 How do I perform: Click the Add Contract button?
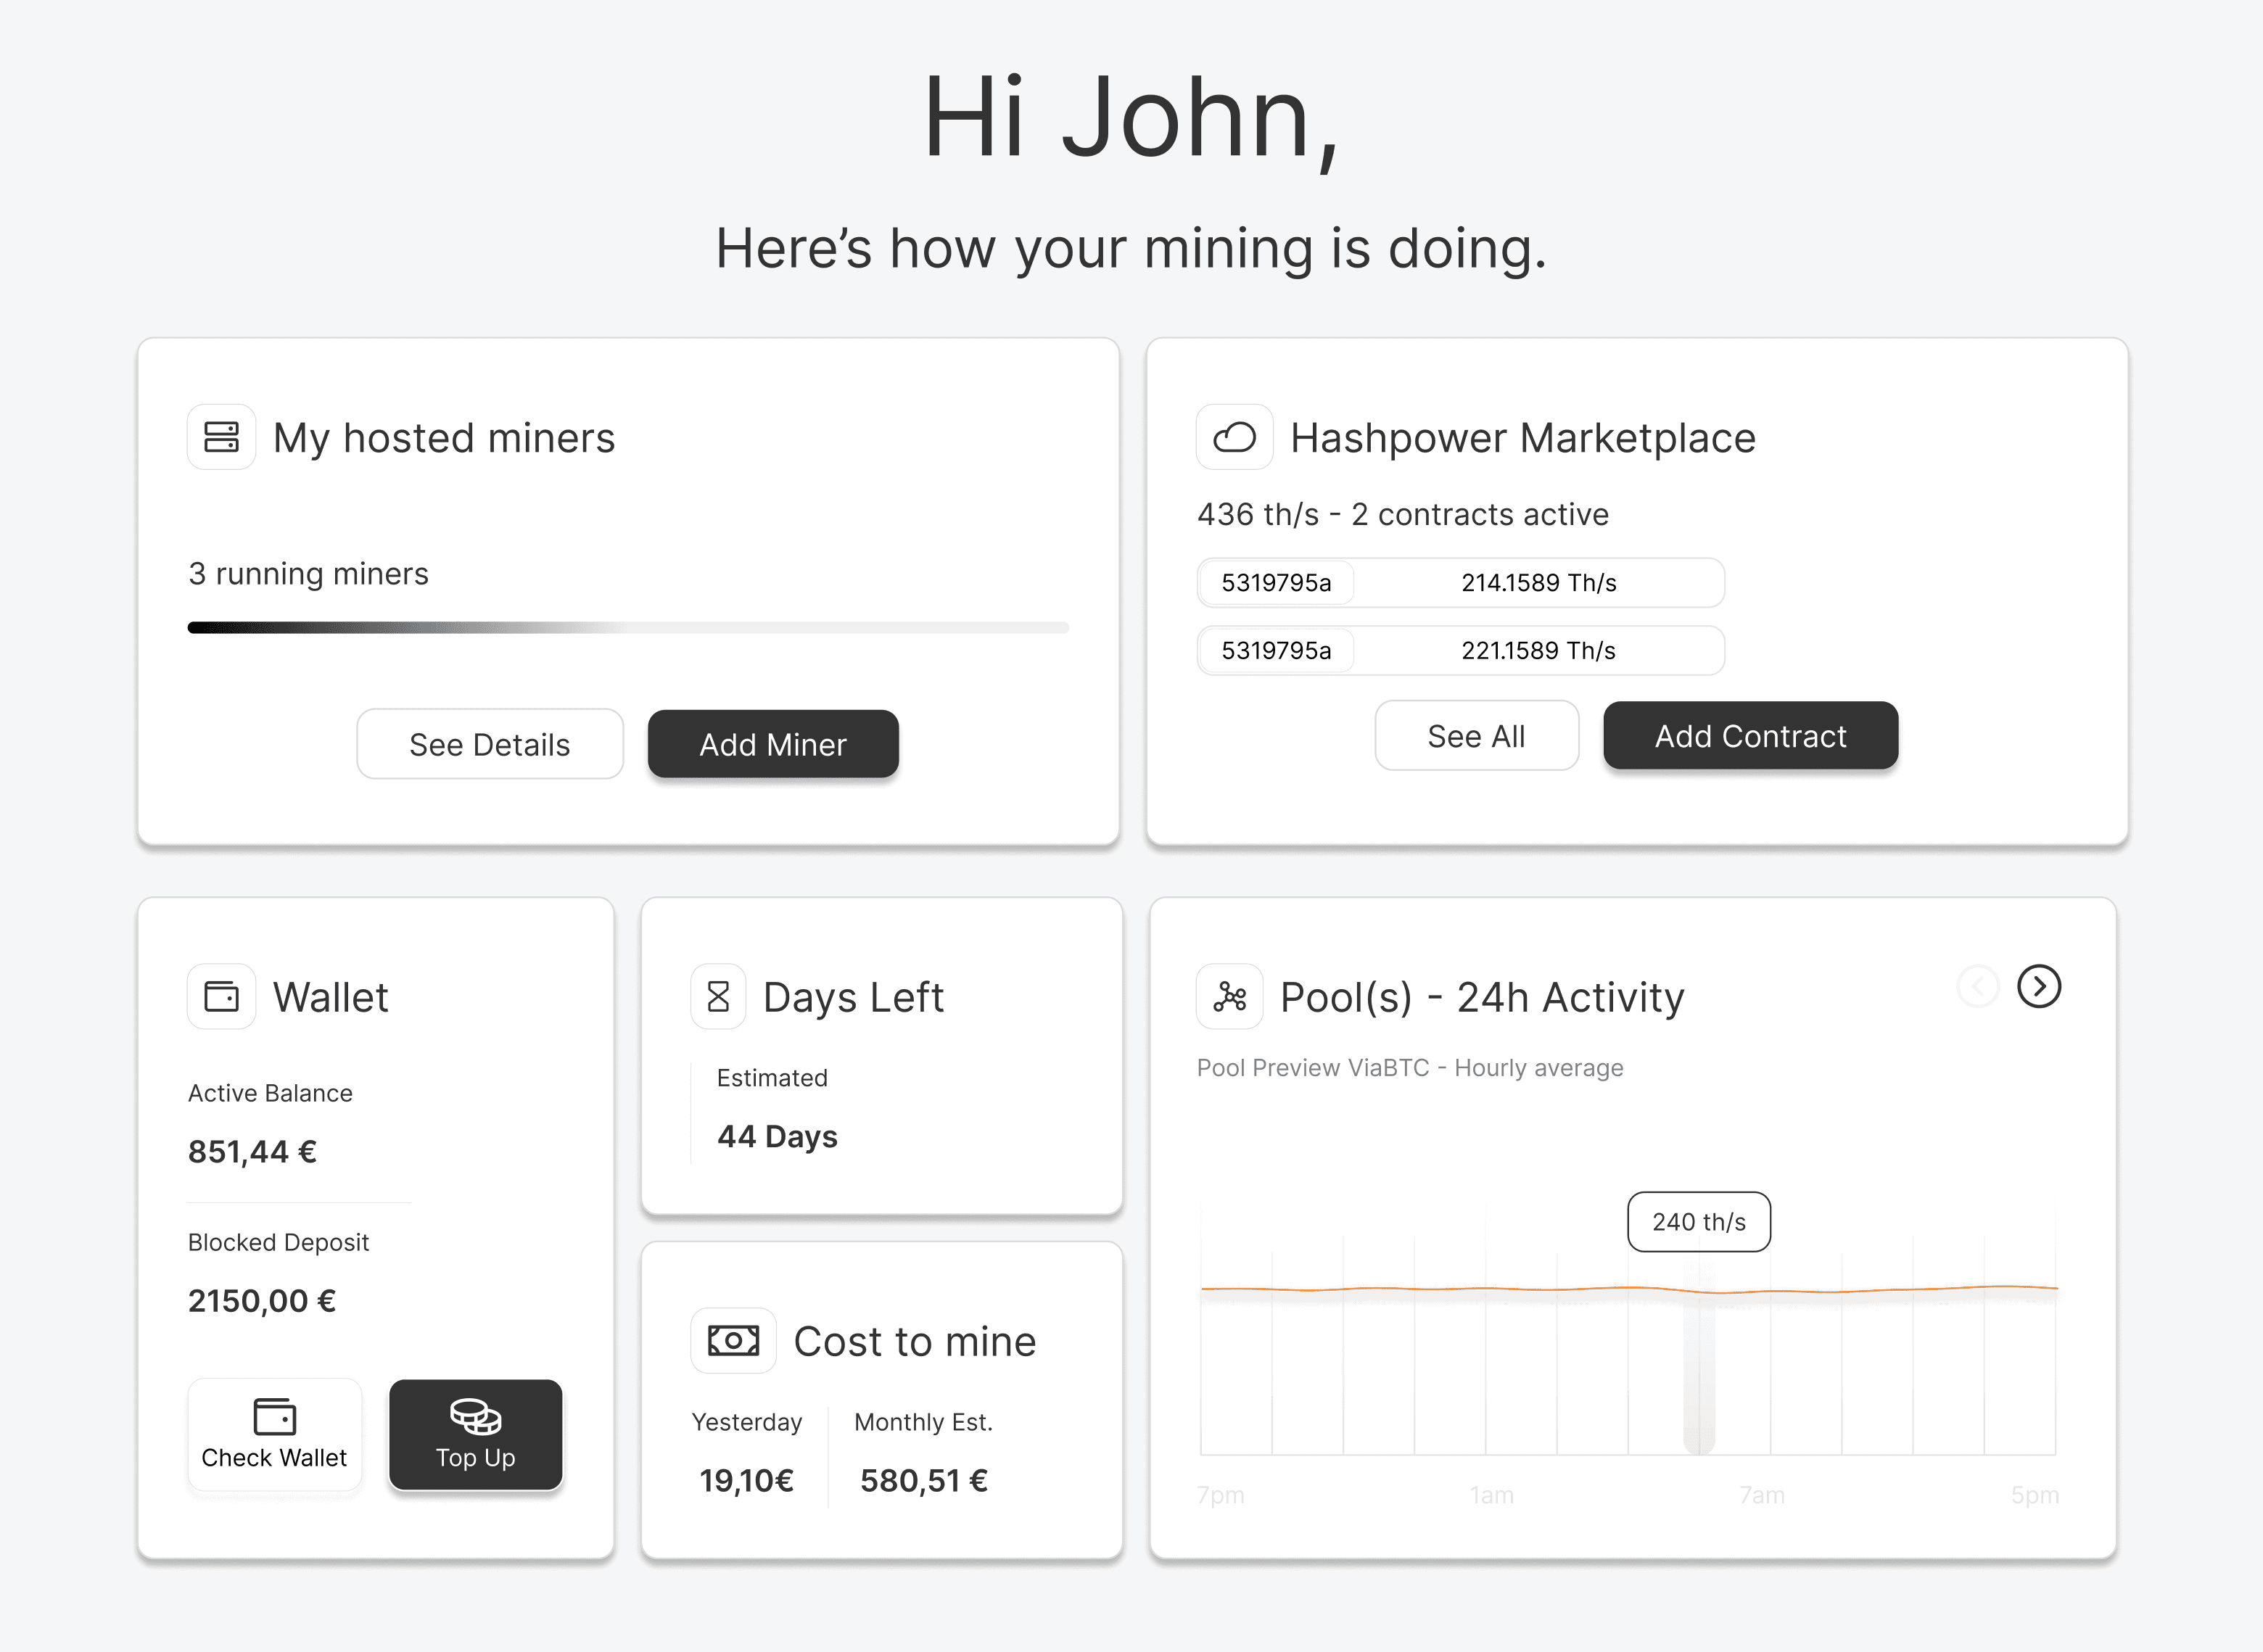coord(1749,736)
